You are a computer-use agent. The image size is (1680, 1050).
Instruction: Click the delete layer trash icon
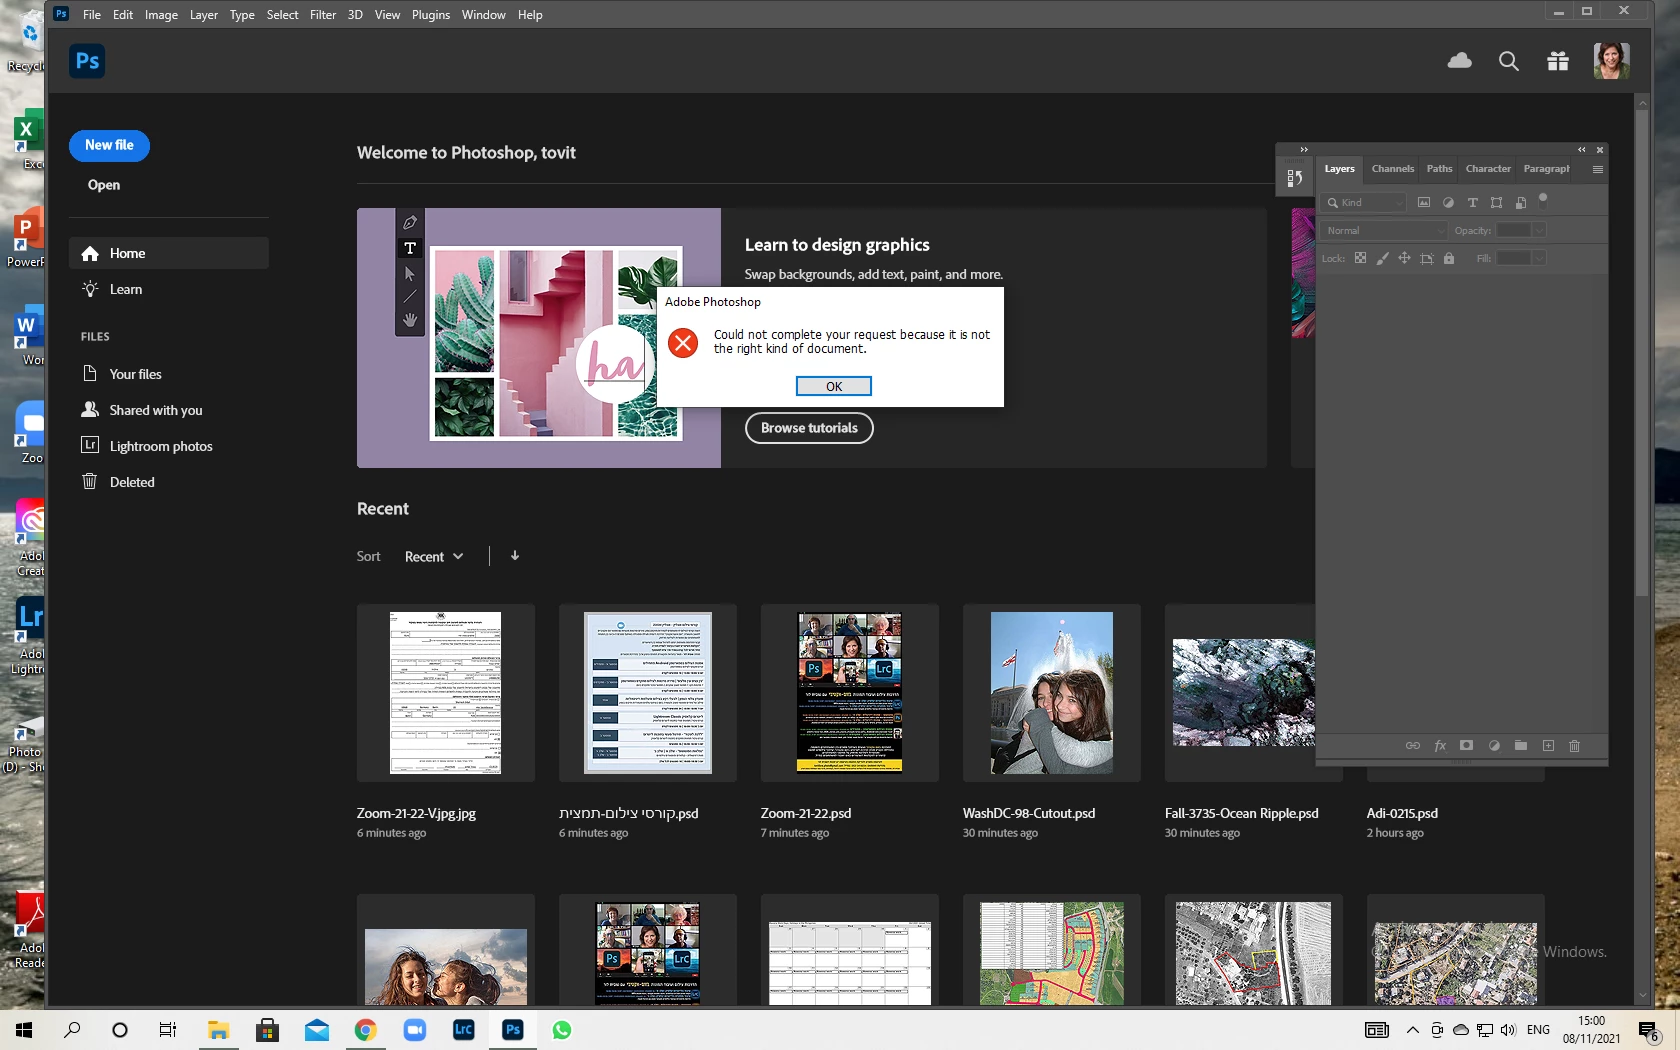pos(1575,746)
